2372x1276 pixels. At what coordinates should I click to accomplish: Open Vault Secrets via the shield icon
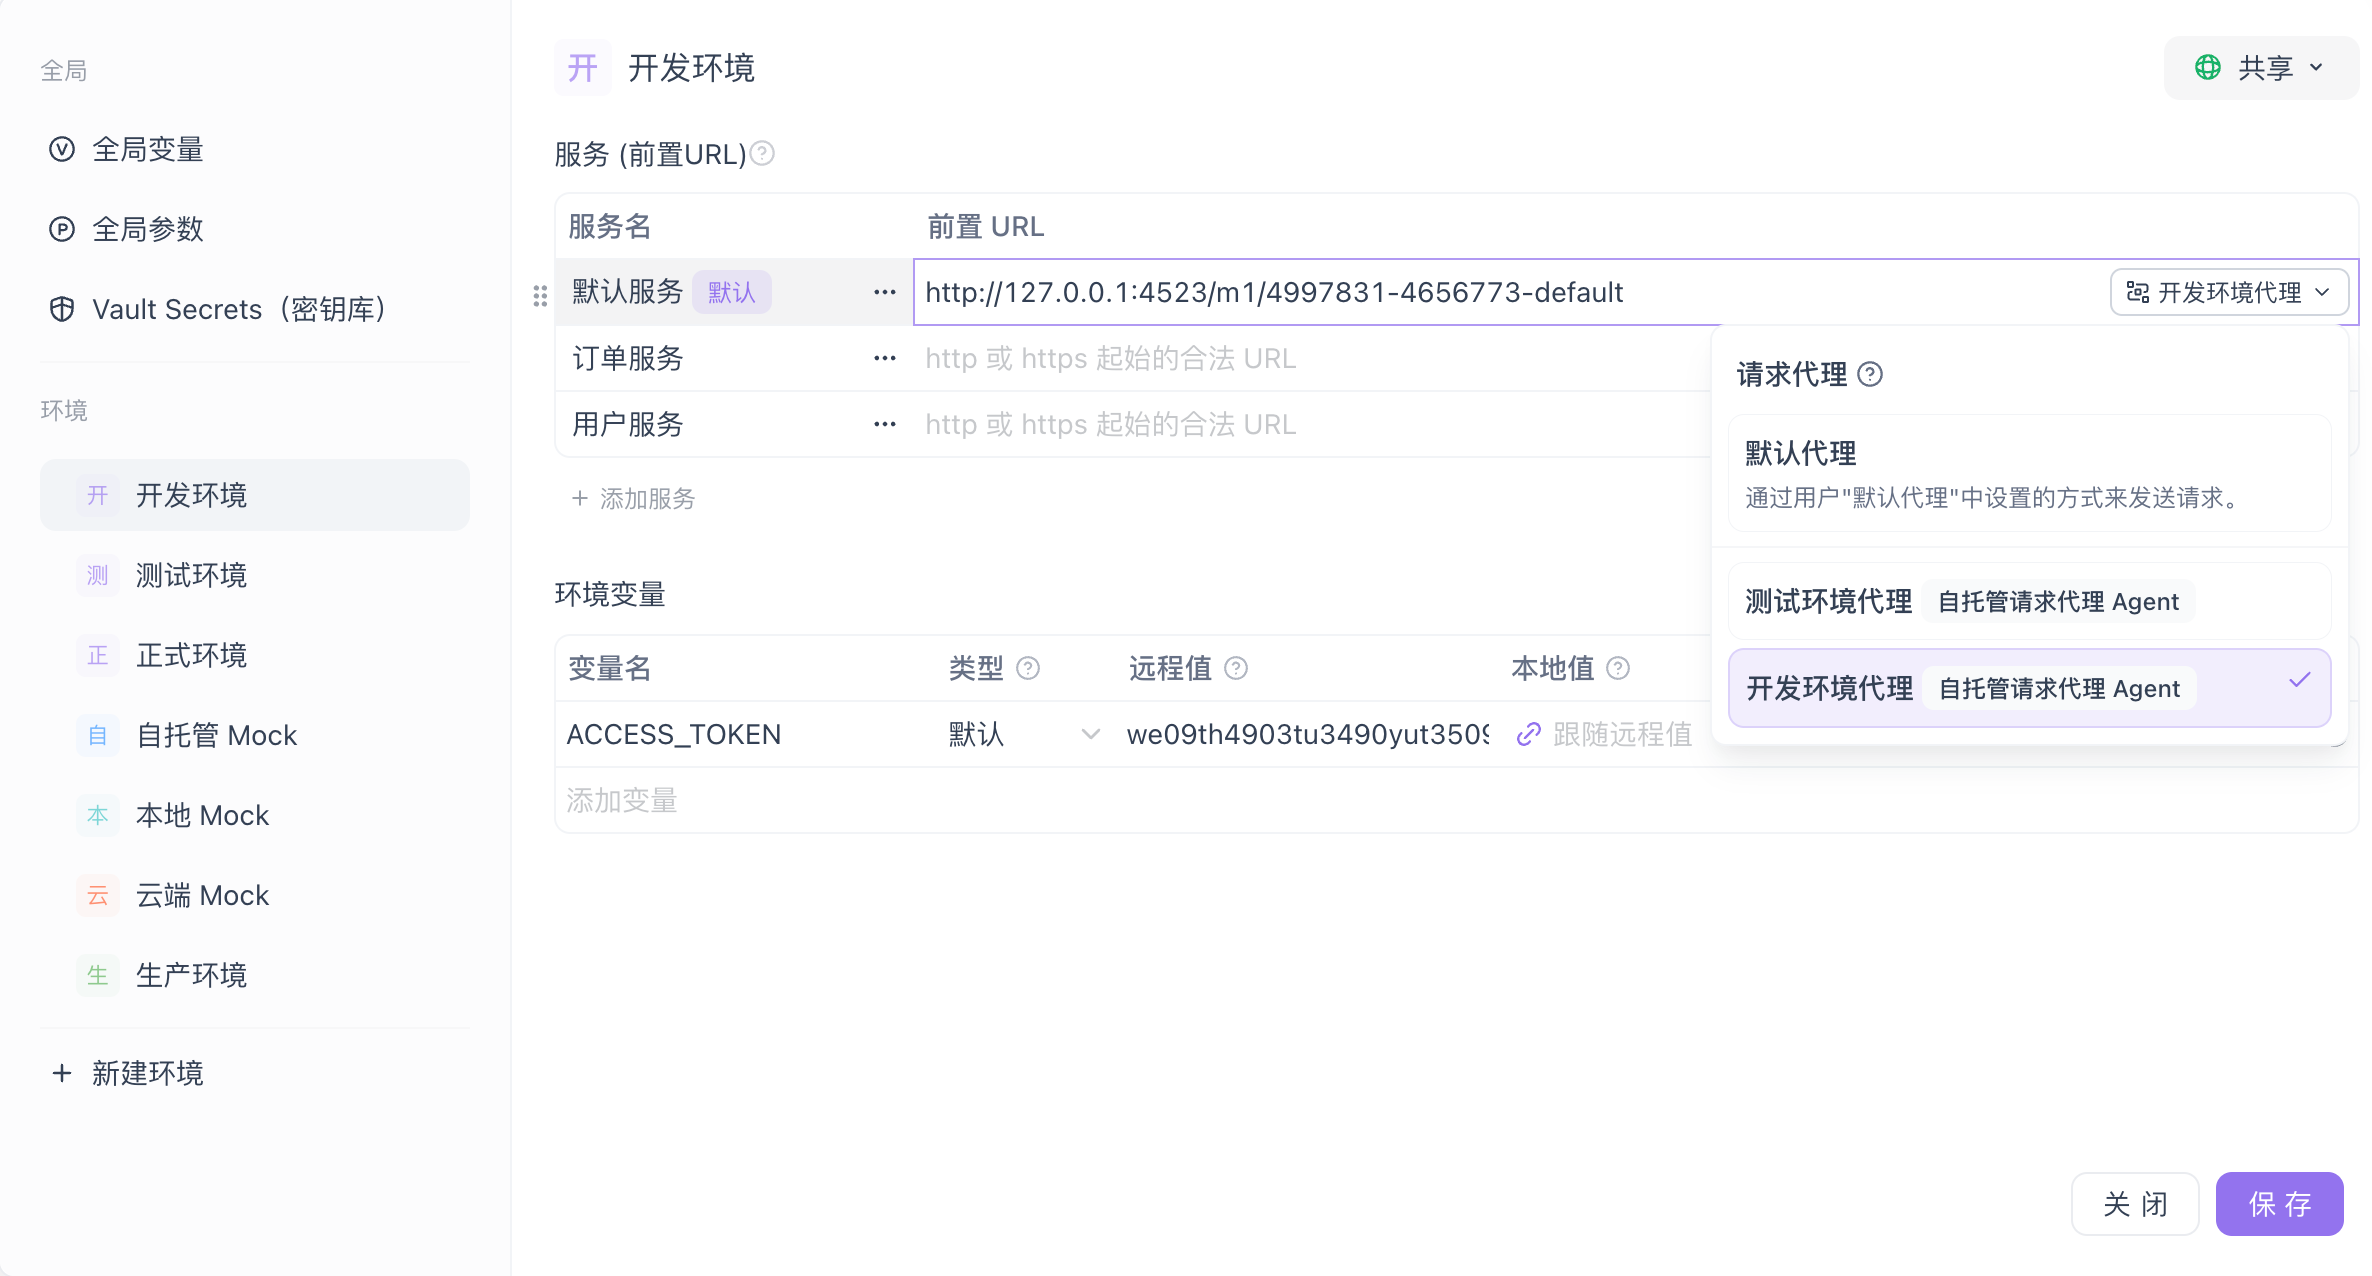[61, 309]
